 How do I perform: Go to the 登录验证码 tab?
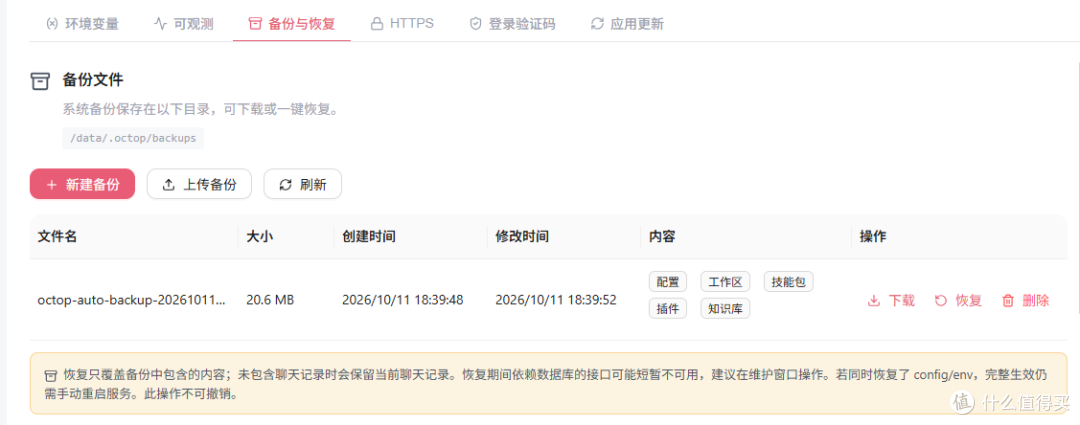(x=512, y=24)
